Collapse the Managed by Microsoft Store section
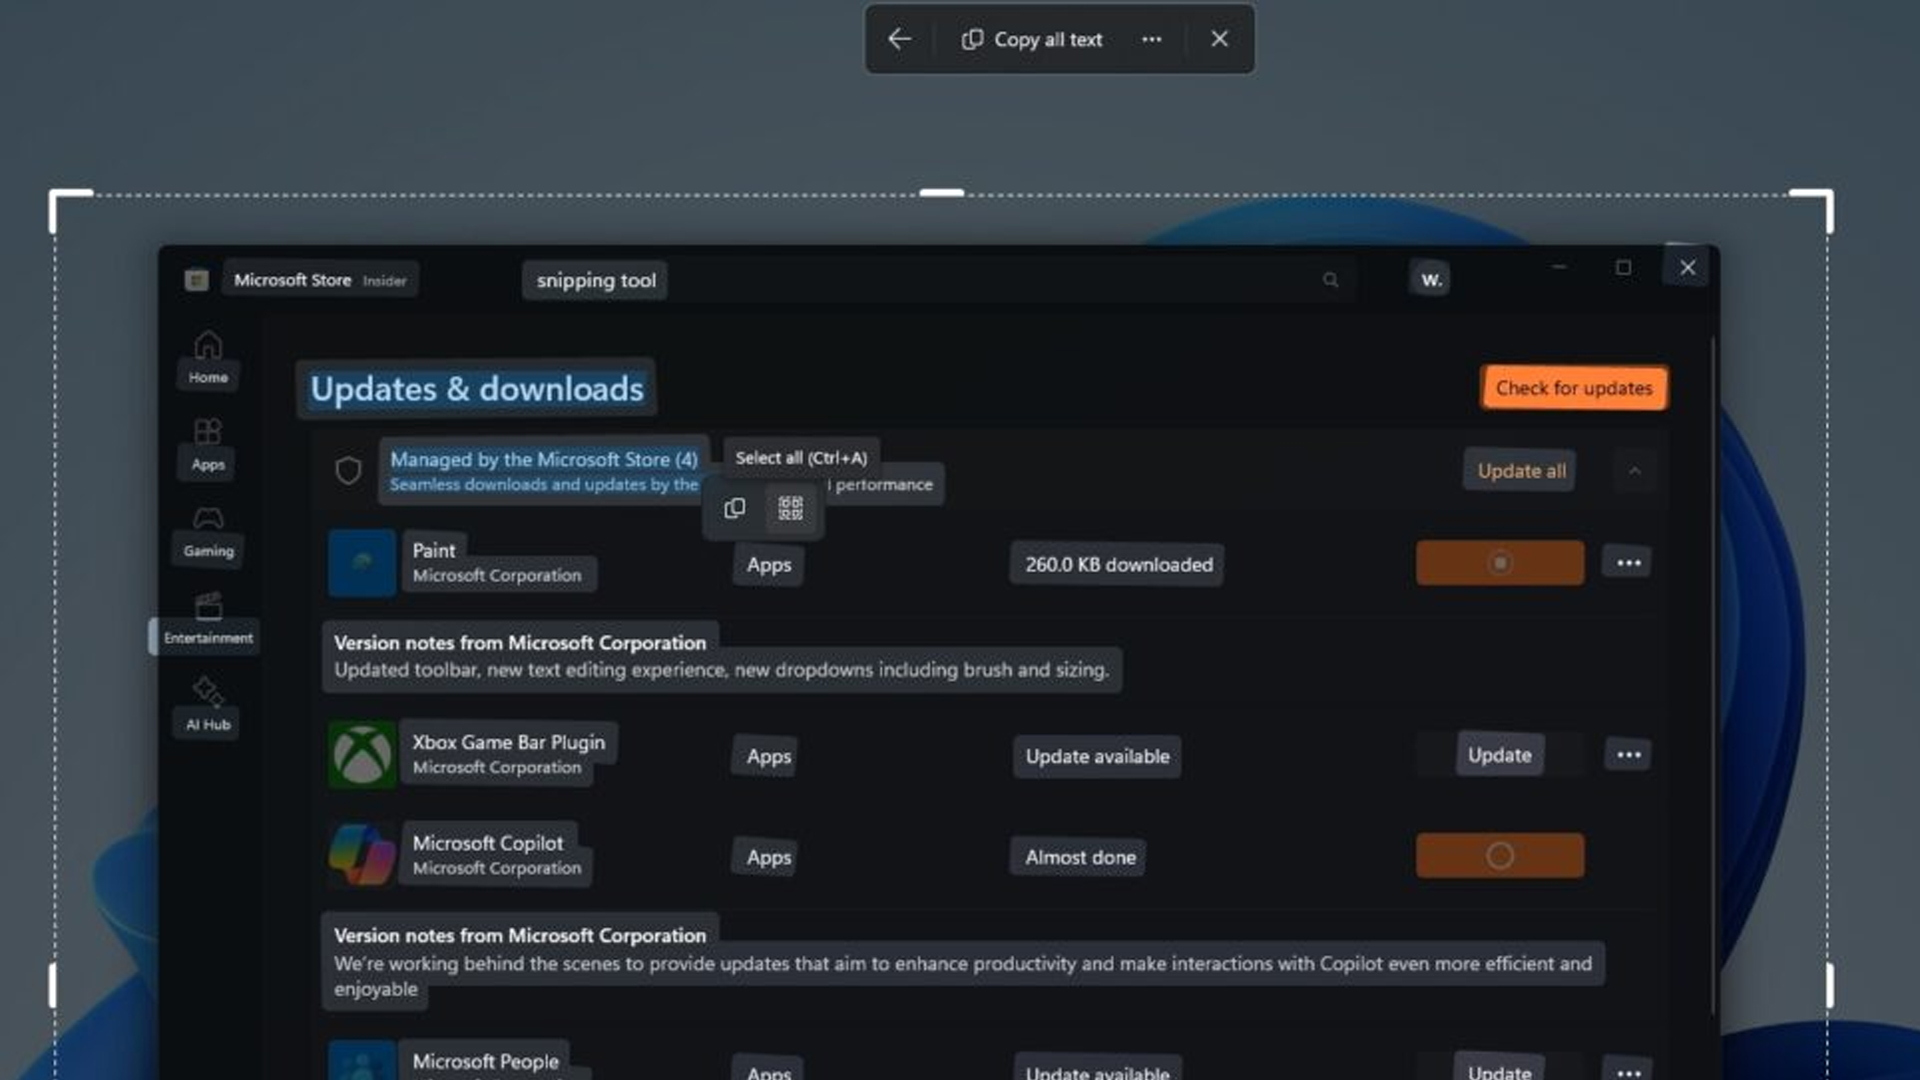This screenshot has height=1080, width=1920. click(1634, 471)
